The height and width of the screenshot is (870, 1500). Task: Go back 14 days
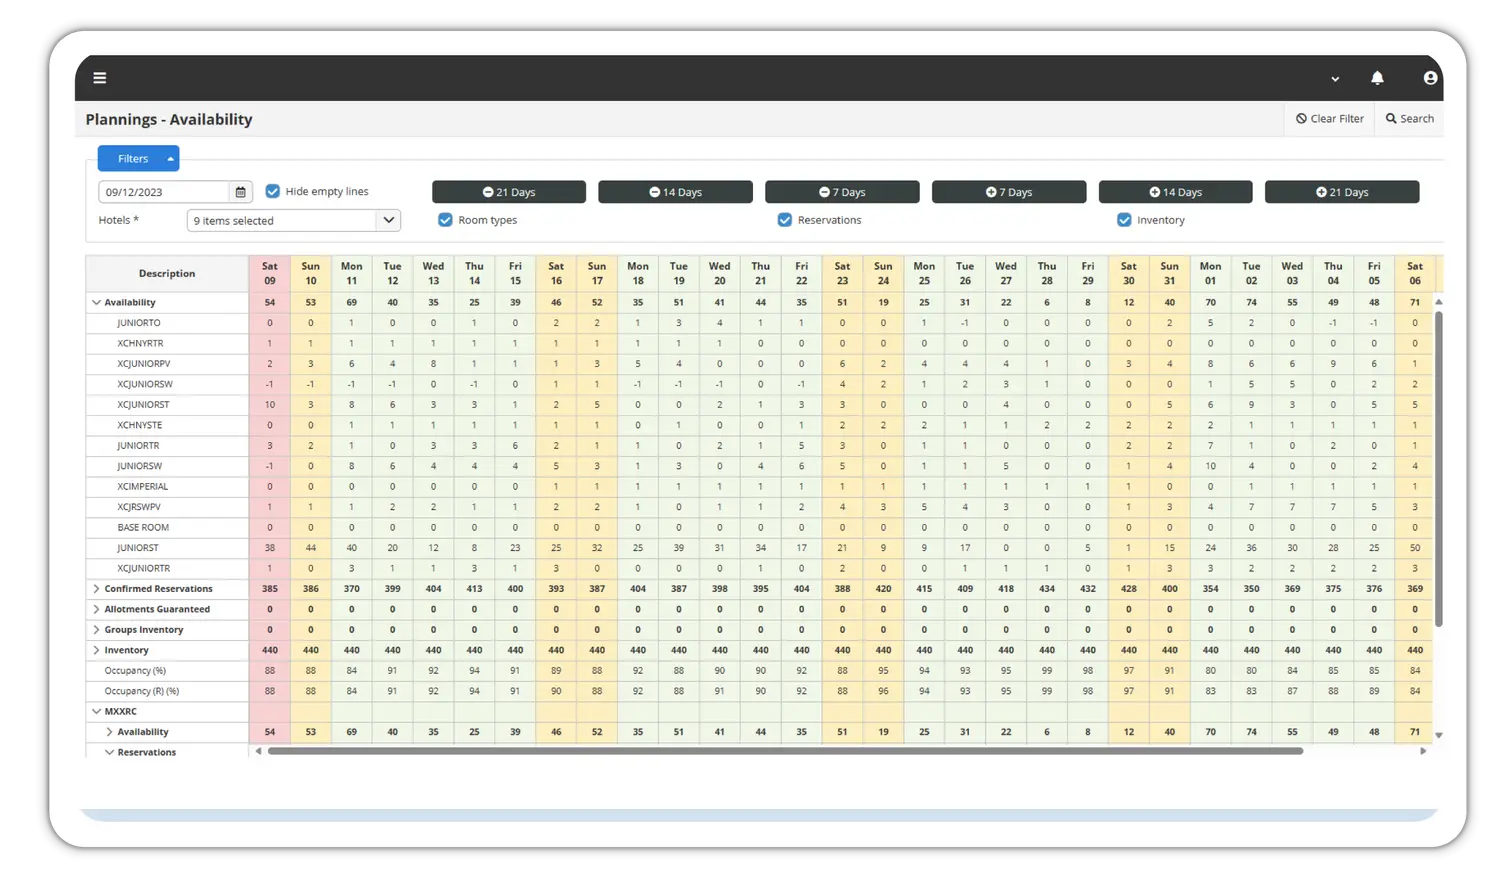point(675,192)
